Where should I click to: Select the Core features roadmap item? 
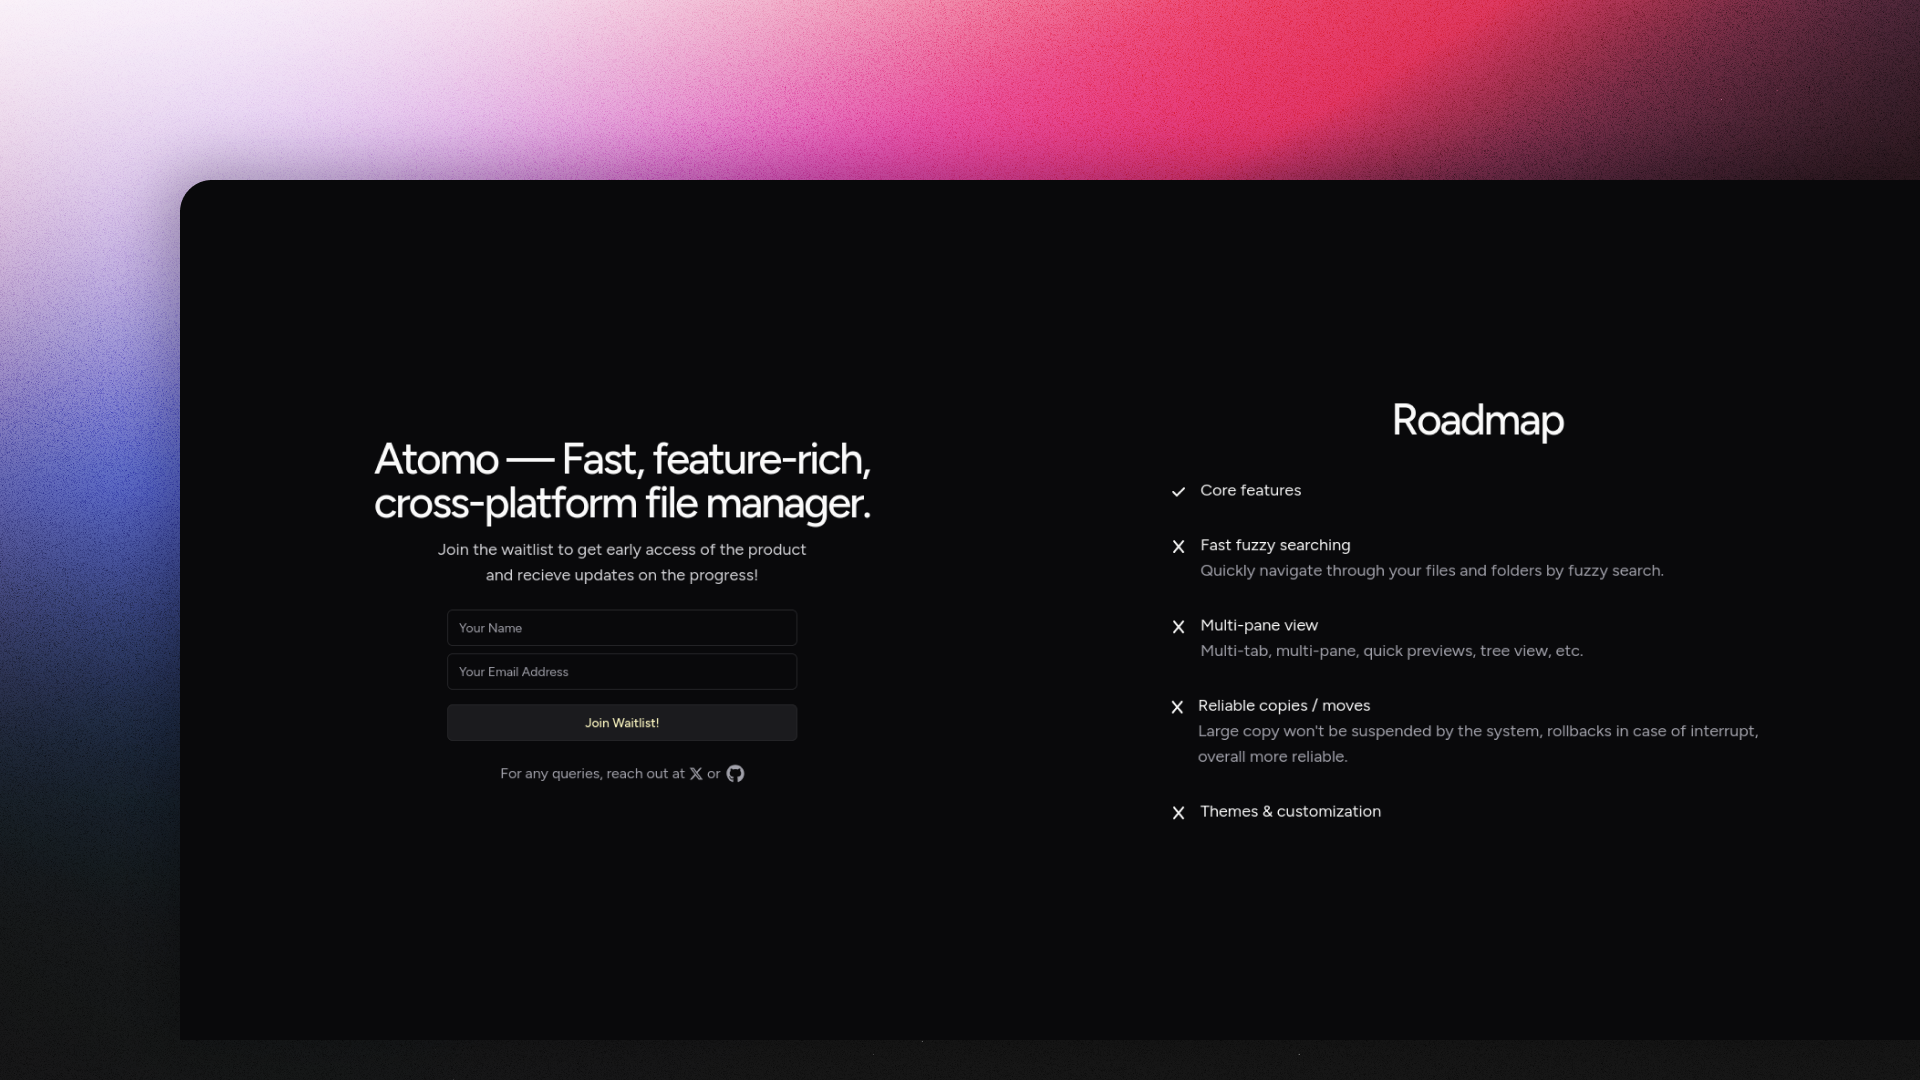1250,490
